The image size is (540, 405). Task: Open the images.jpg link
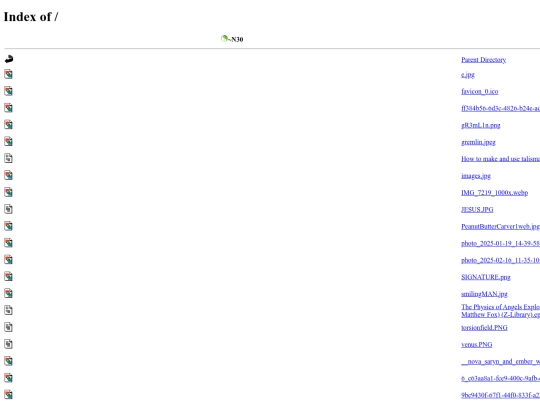[476, 176]
